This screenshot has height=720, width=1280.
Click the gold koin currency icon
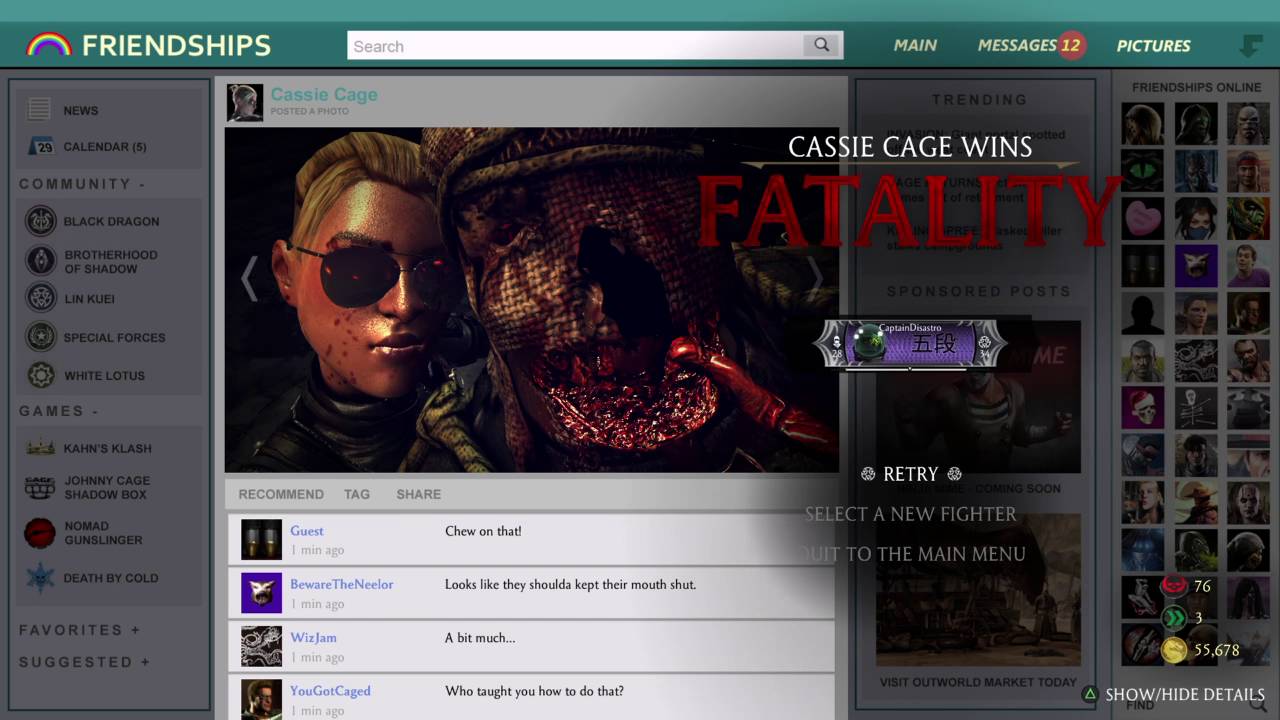1174,650
